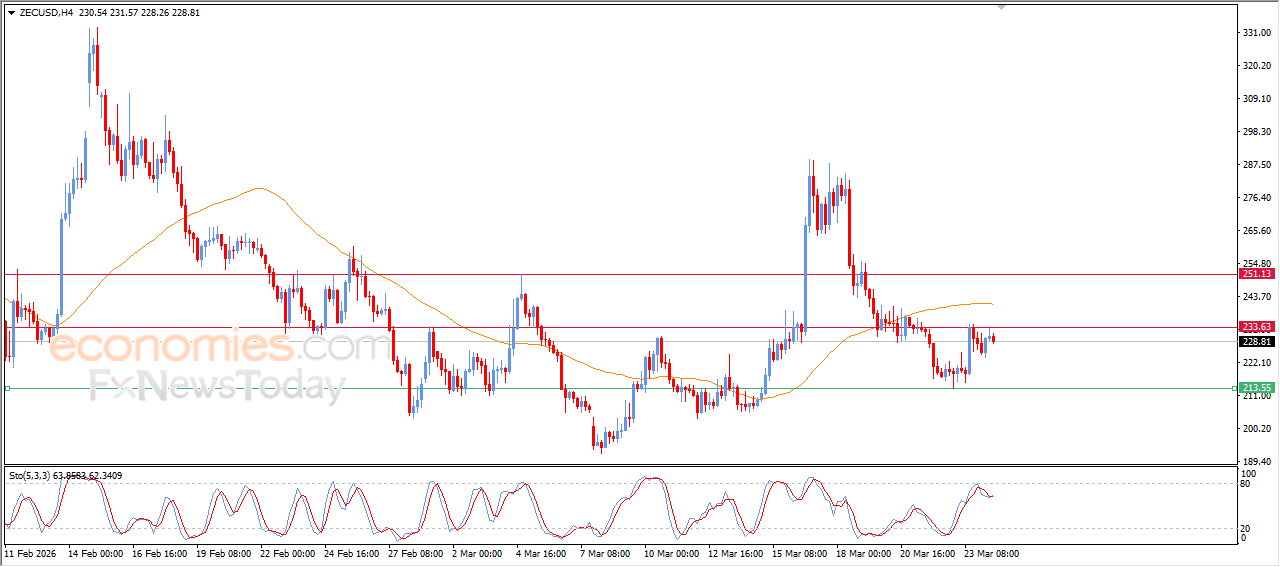Viewport: 1280px width, 567px height.
Task: Click 222.10 on the price axis
Action: [1256, 363]
